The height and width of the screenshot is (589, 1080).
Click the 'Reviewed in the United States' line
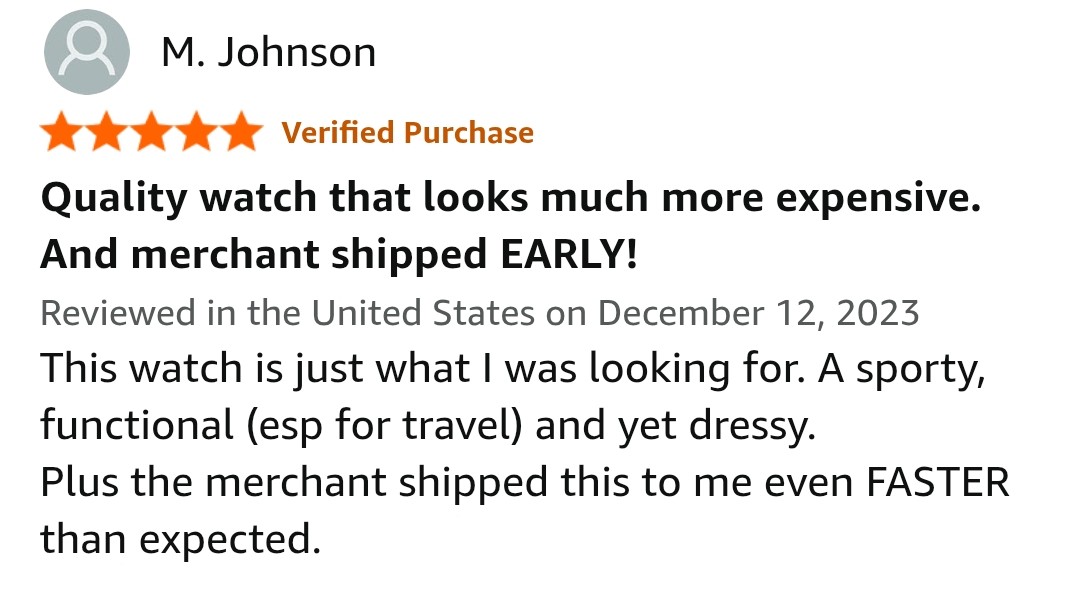coord(480,313)
